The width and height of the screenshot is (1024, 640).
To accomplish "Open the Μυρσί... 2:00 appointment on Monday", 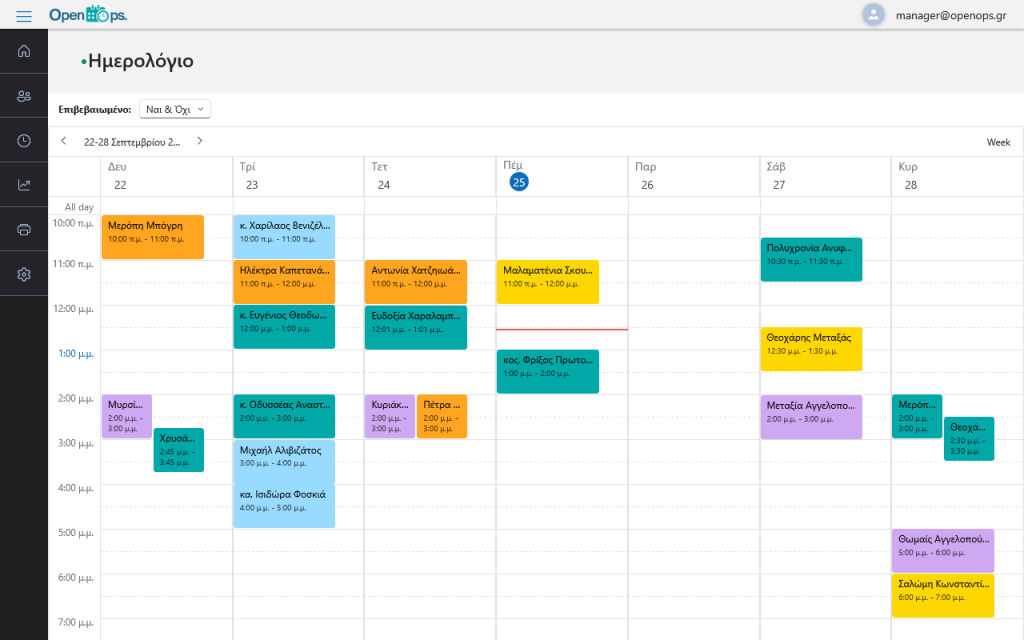I will (127, 416).
